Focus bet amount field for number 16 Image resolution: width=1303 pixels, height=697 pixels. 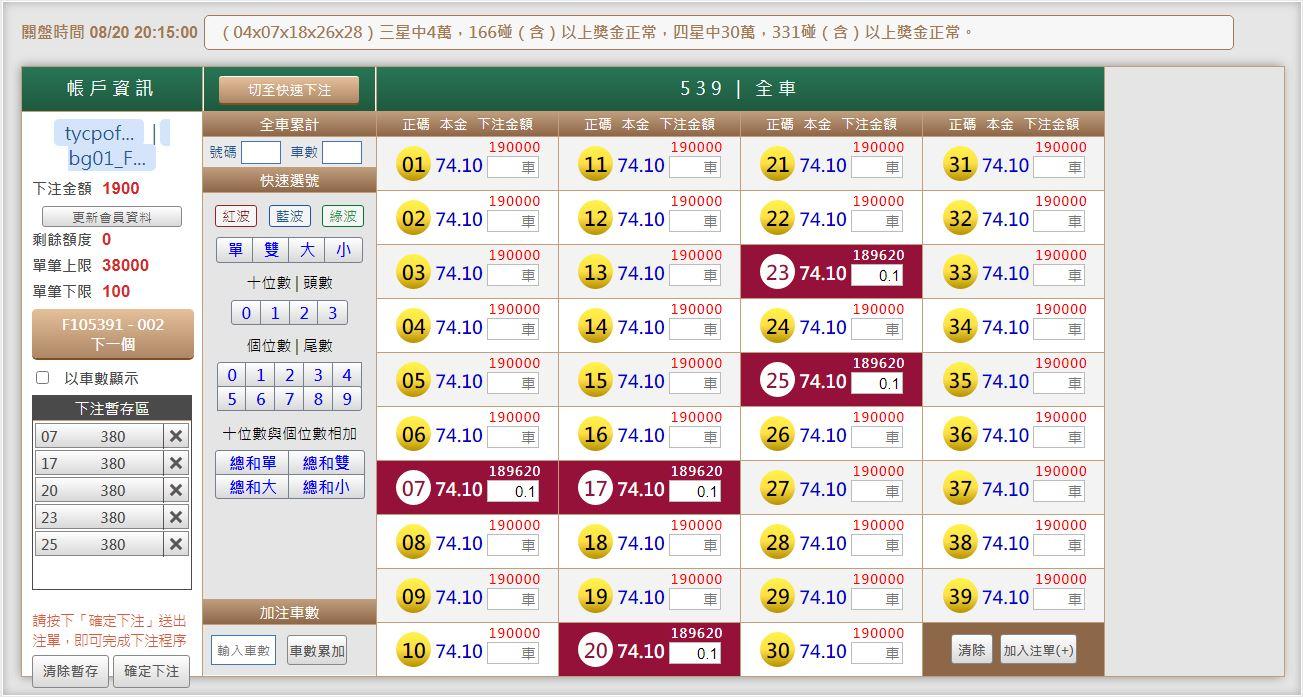click(695, 437)
